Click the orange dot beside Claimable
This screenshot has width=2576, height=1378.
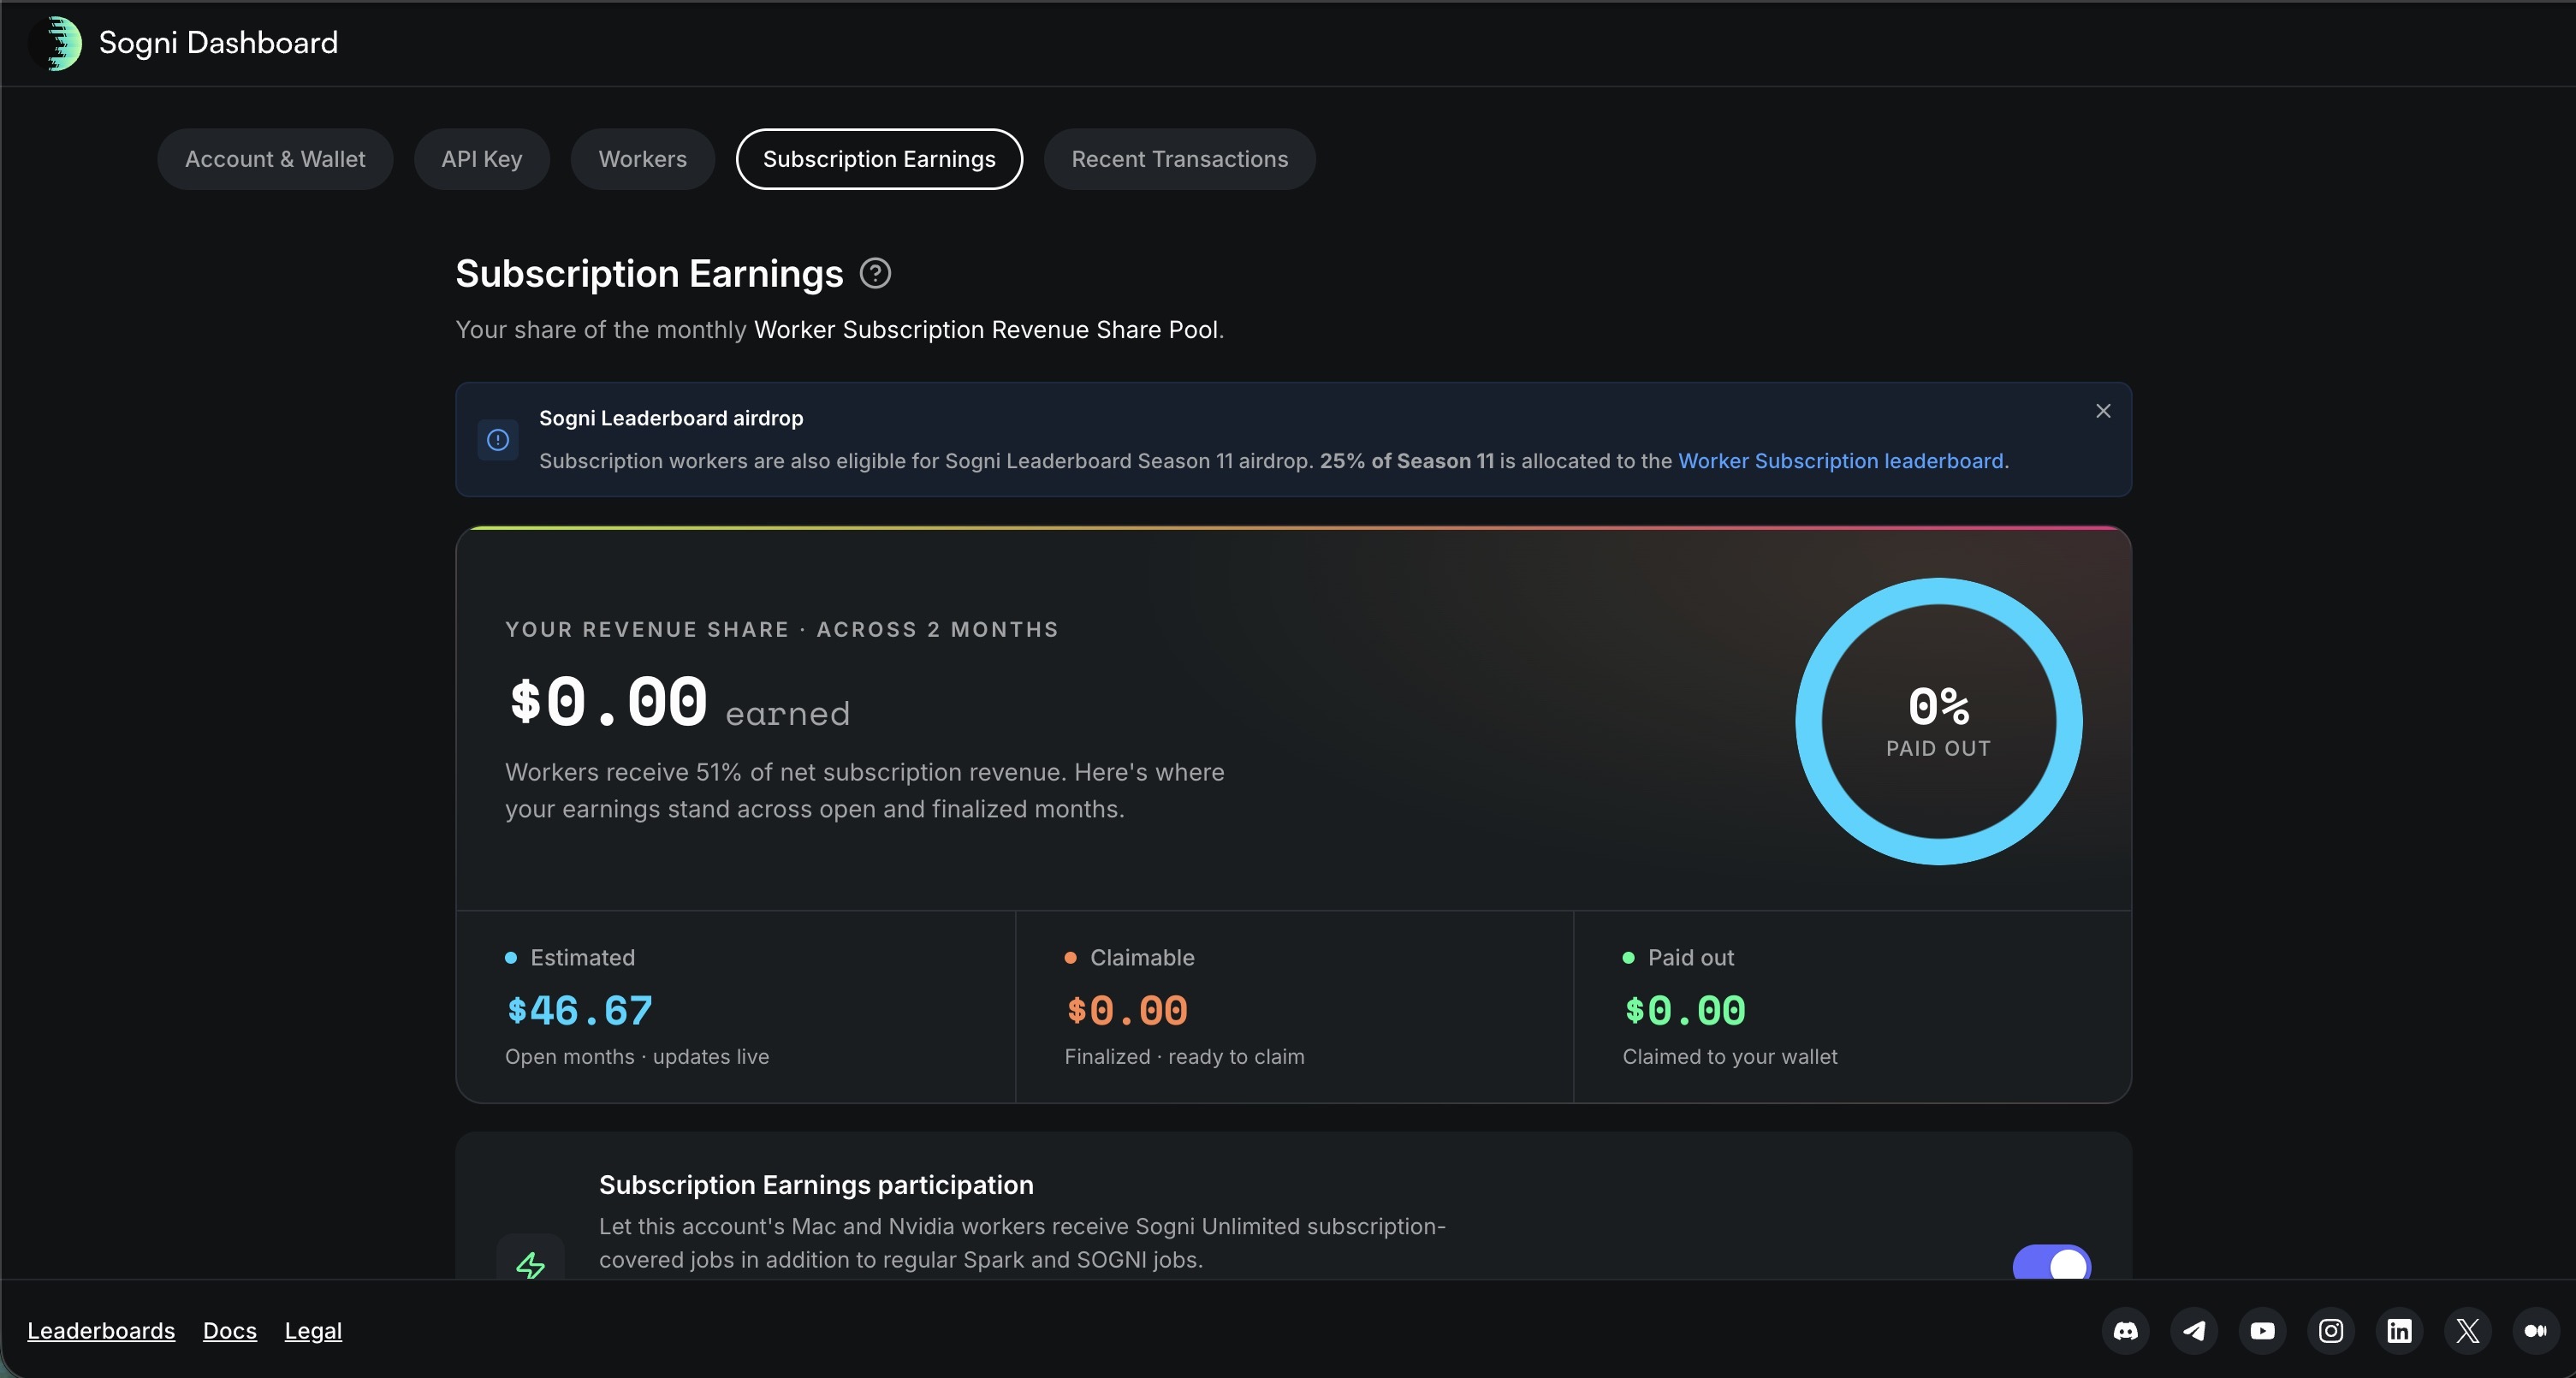[x=1070, y=958]
